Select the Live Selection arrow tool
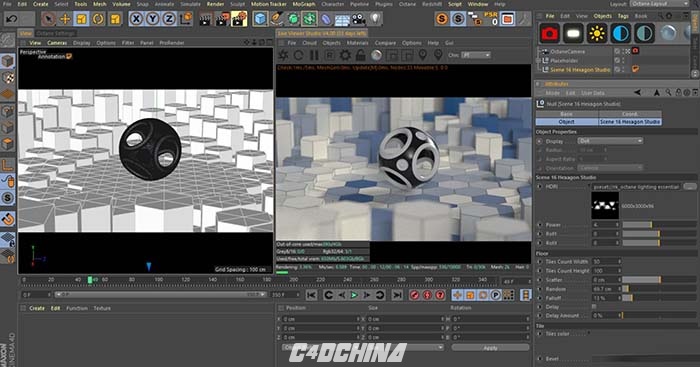 (x=48, y=19)
